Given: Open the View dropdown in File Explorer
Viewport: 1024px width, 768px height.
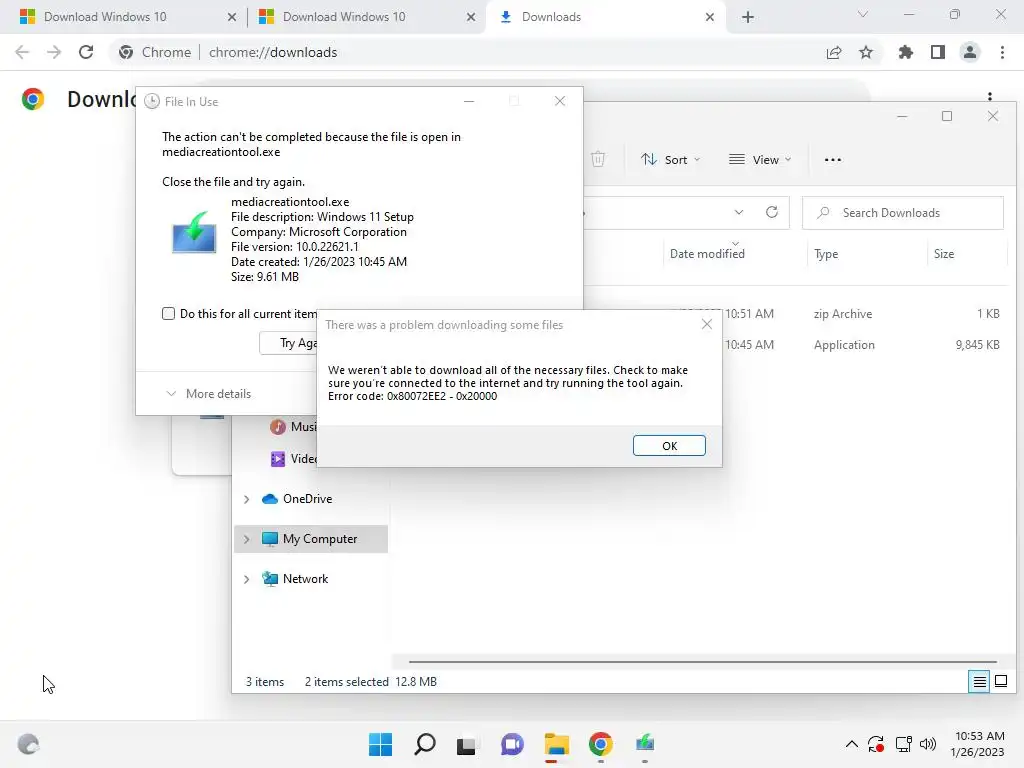Looking at the screenshot, I should pos(761,159).
